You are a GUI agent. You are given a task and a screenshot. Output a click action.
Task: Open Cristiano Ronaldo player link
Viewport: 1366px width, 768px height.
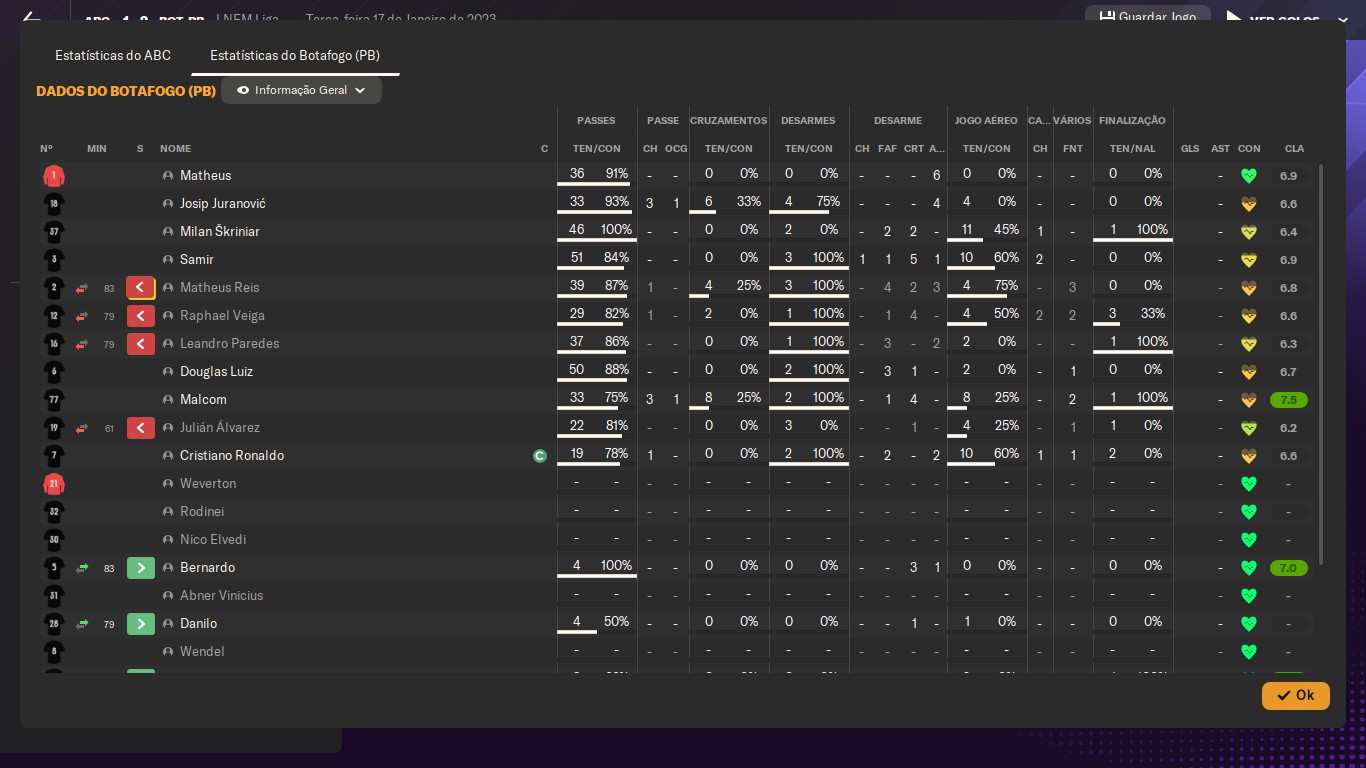tap(232, 455)
